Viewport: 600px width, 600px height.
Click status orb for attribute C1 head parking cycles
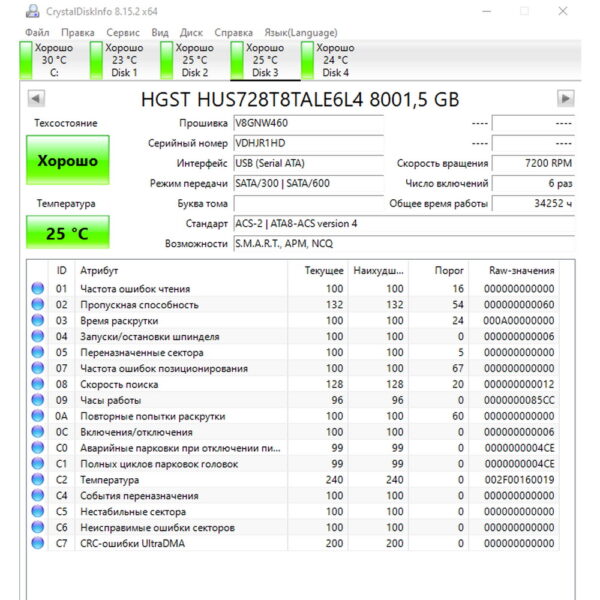(x=38, y=463)
